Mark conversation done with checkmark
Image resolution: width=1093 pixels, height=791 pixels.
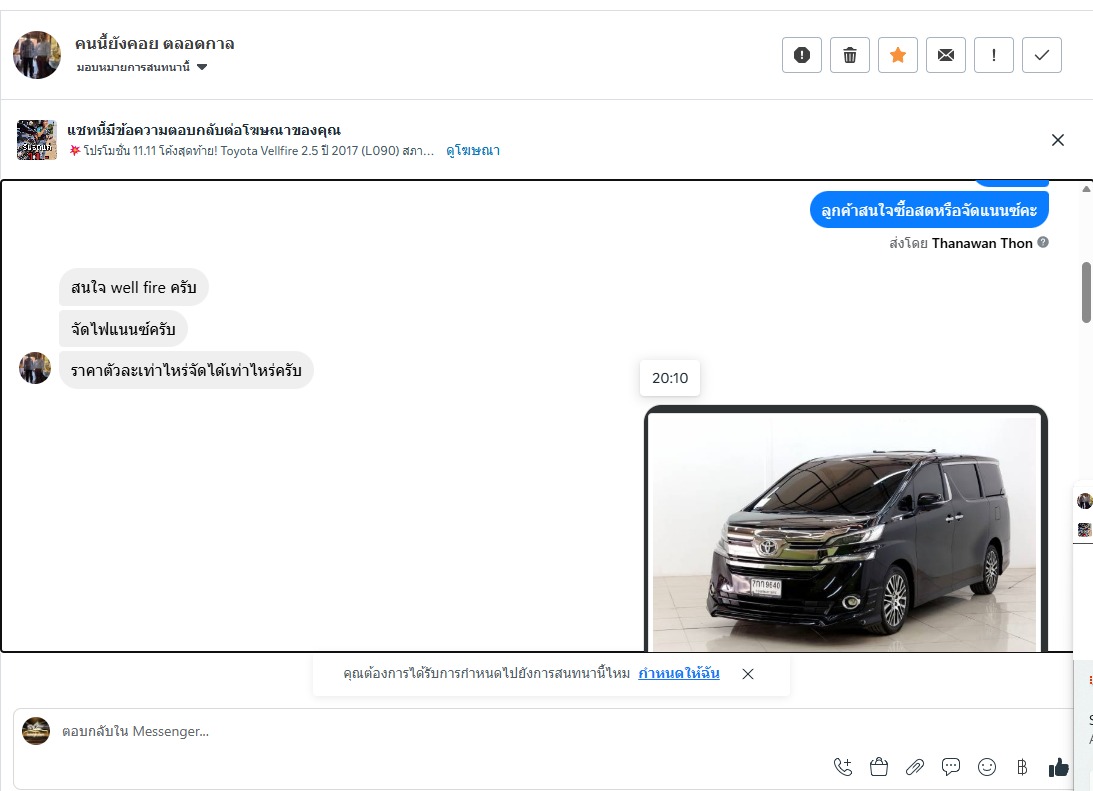pos(1041,55)
